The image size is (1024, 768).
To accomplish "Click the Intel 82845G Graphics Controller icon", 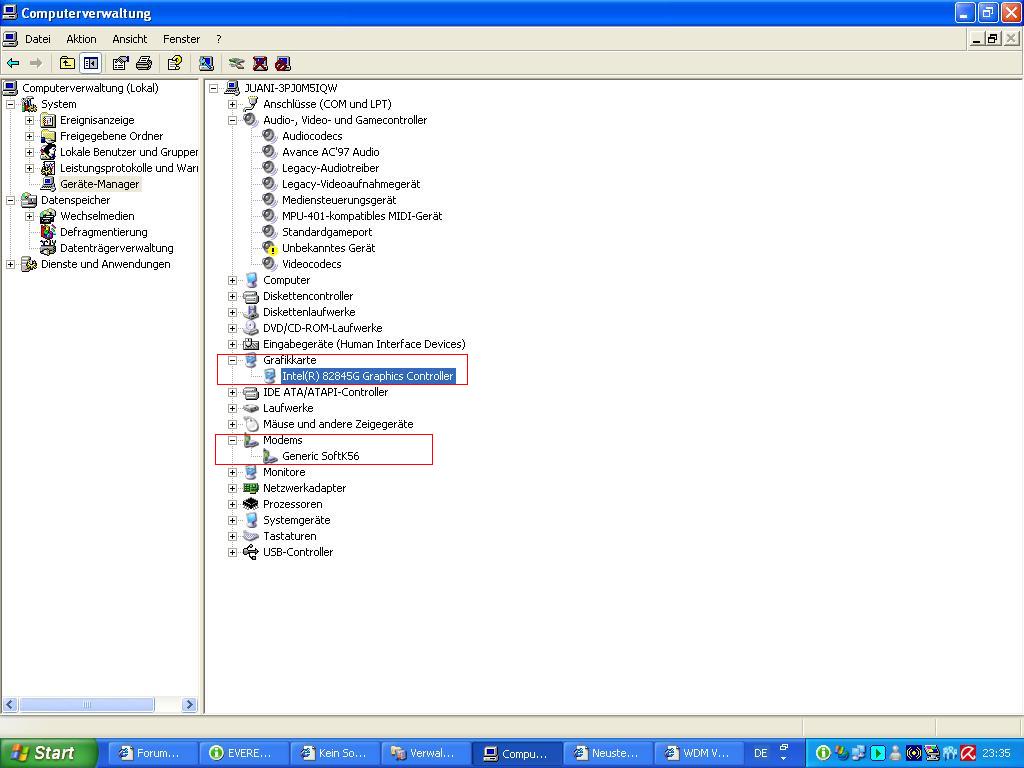I will coord(270,376).
